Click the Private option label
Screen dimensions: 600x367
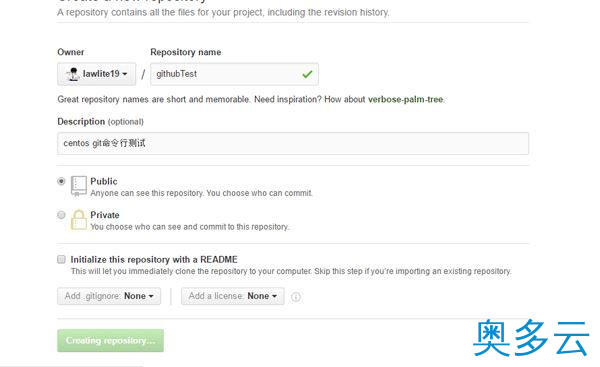tap(105, 215)
